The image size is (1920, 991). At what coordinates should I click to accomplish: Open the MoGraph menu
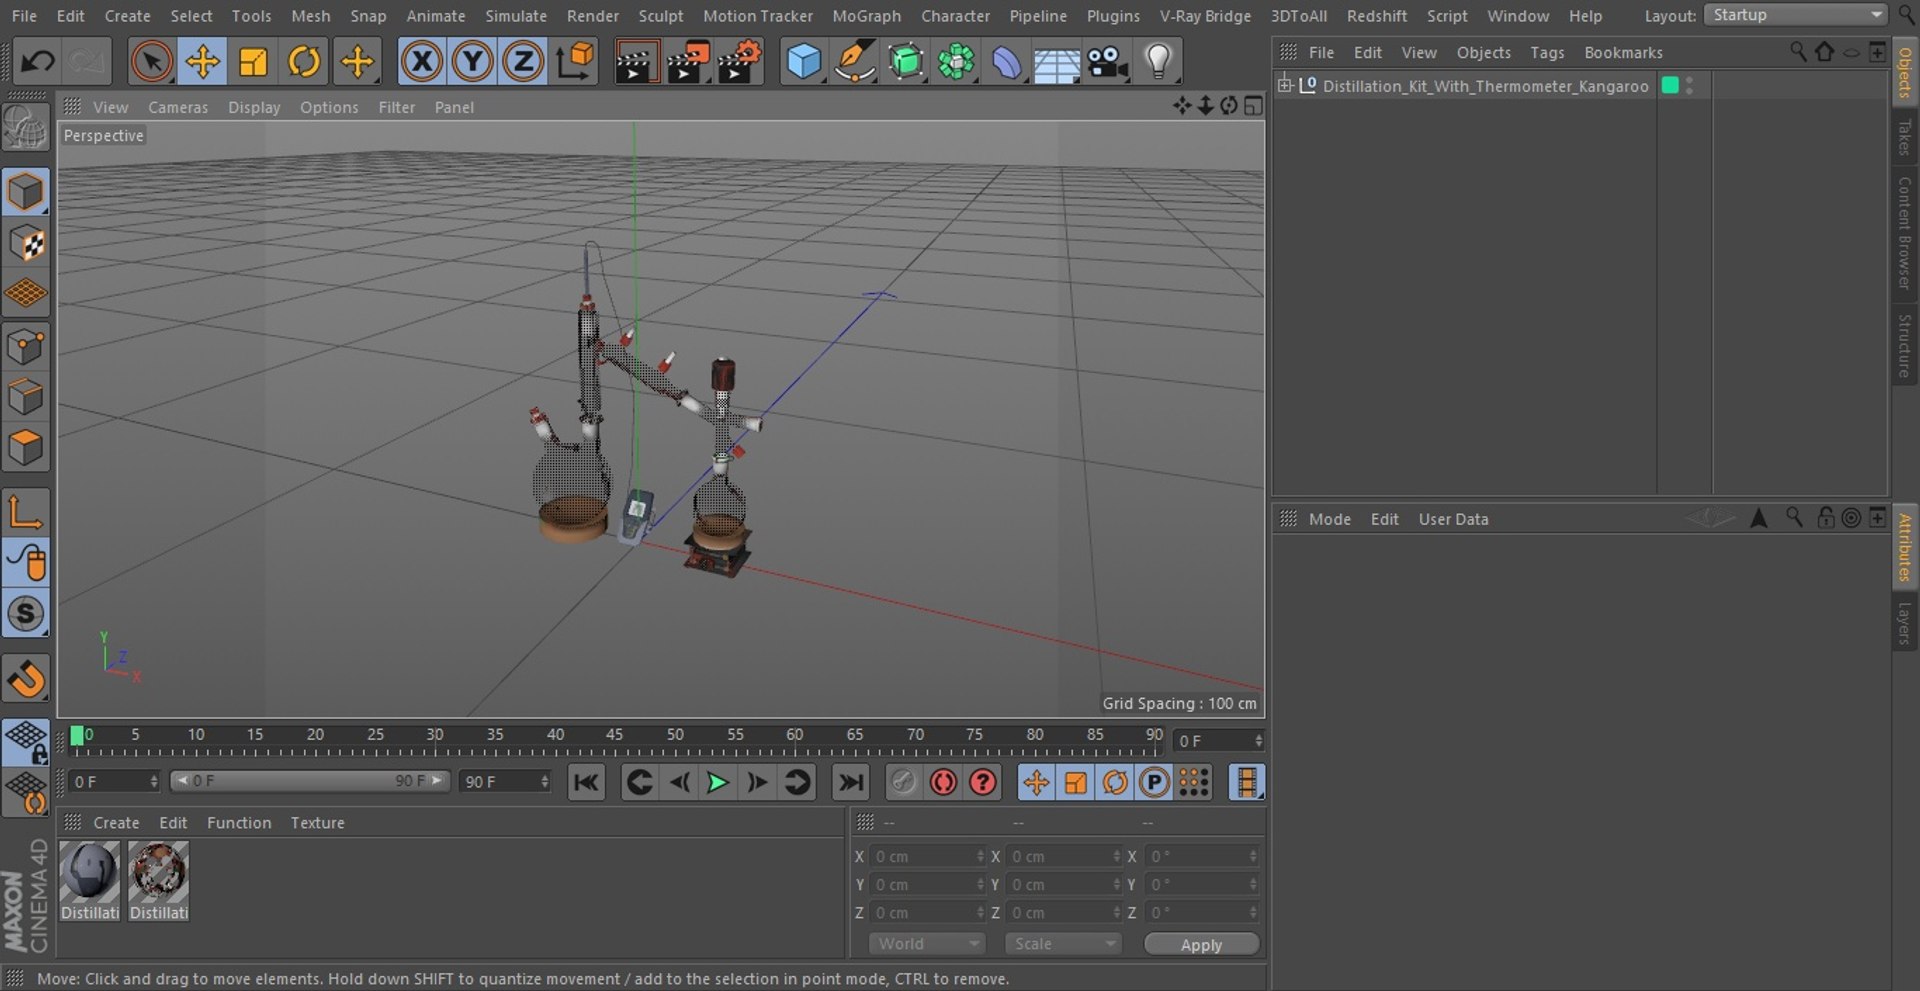coord(866,16)
